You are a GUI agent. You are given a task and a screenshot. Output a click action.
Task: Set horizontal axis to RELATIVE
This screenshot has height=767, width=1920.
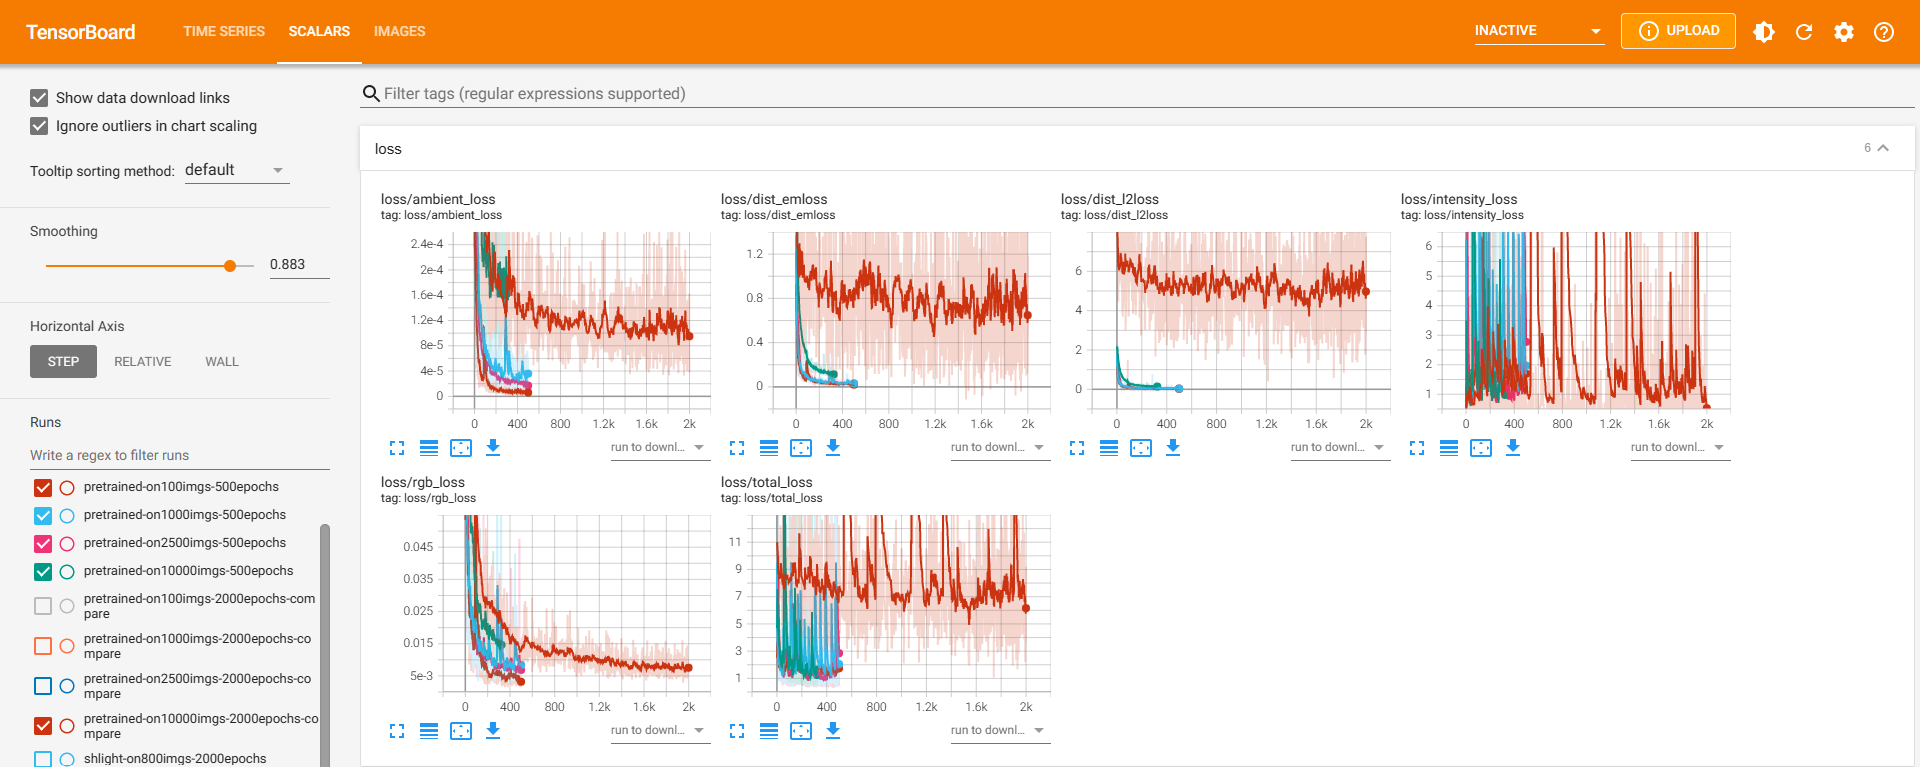[x=143, y=362]
